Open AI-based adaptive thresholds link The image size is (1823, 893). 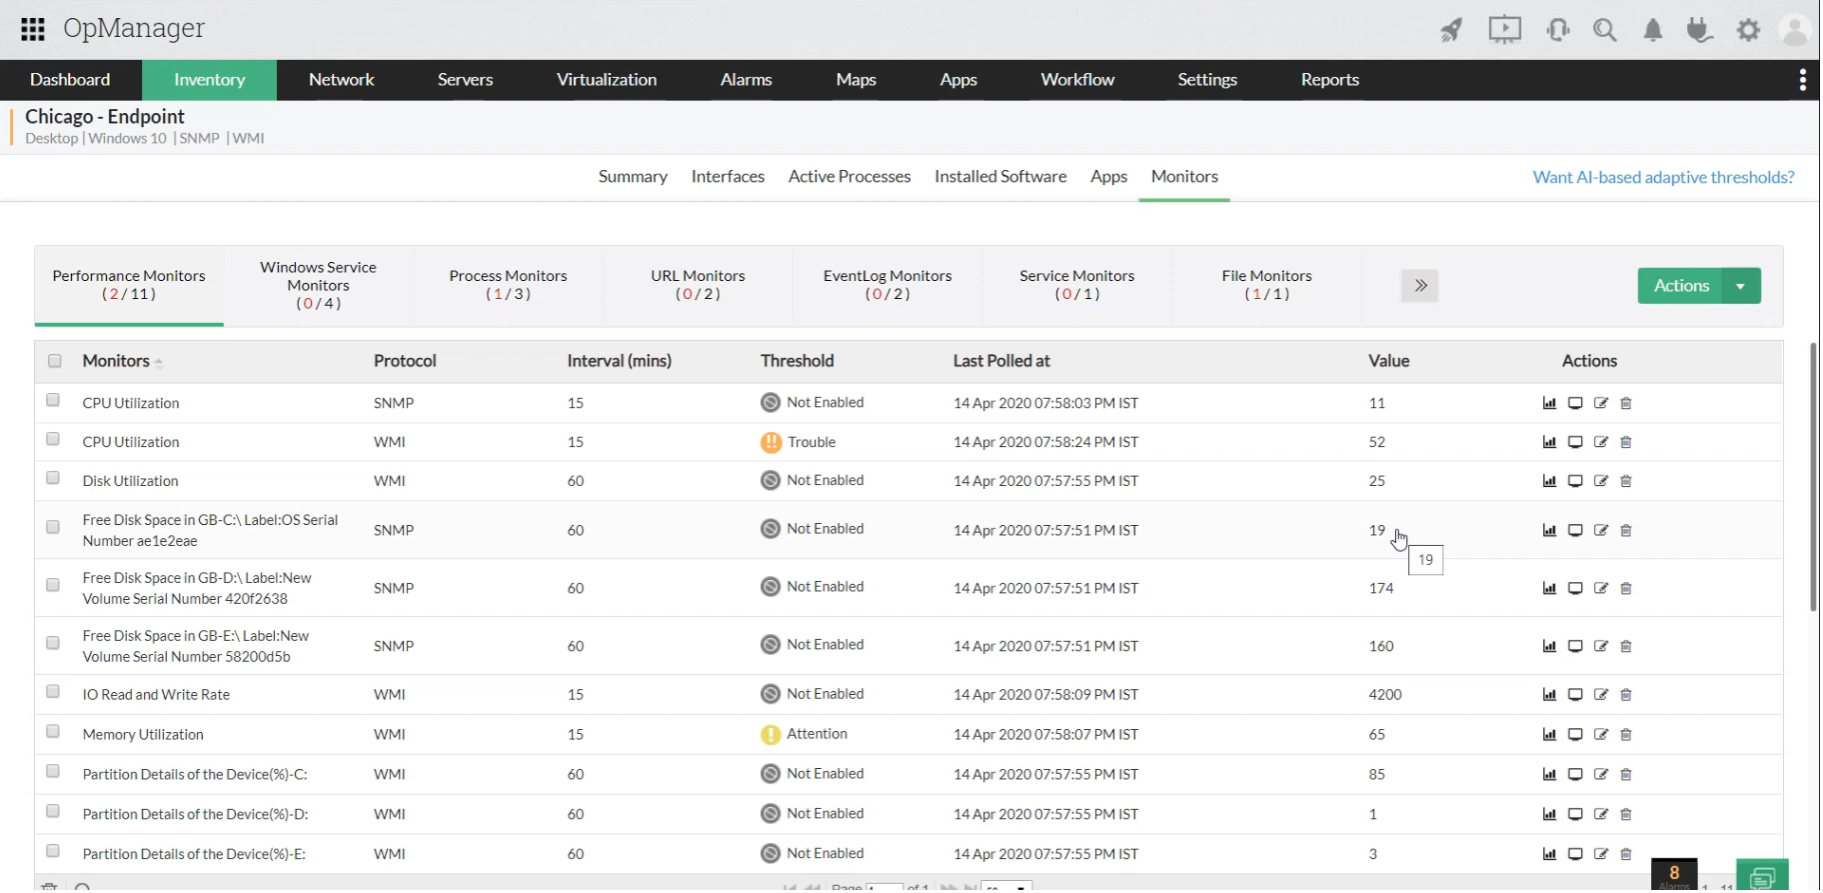click(1663, 178)
